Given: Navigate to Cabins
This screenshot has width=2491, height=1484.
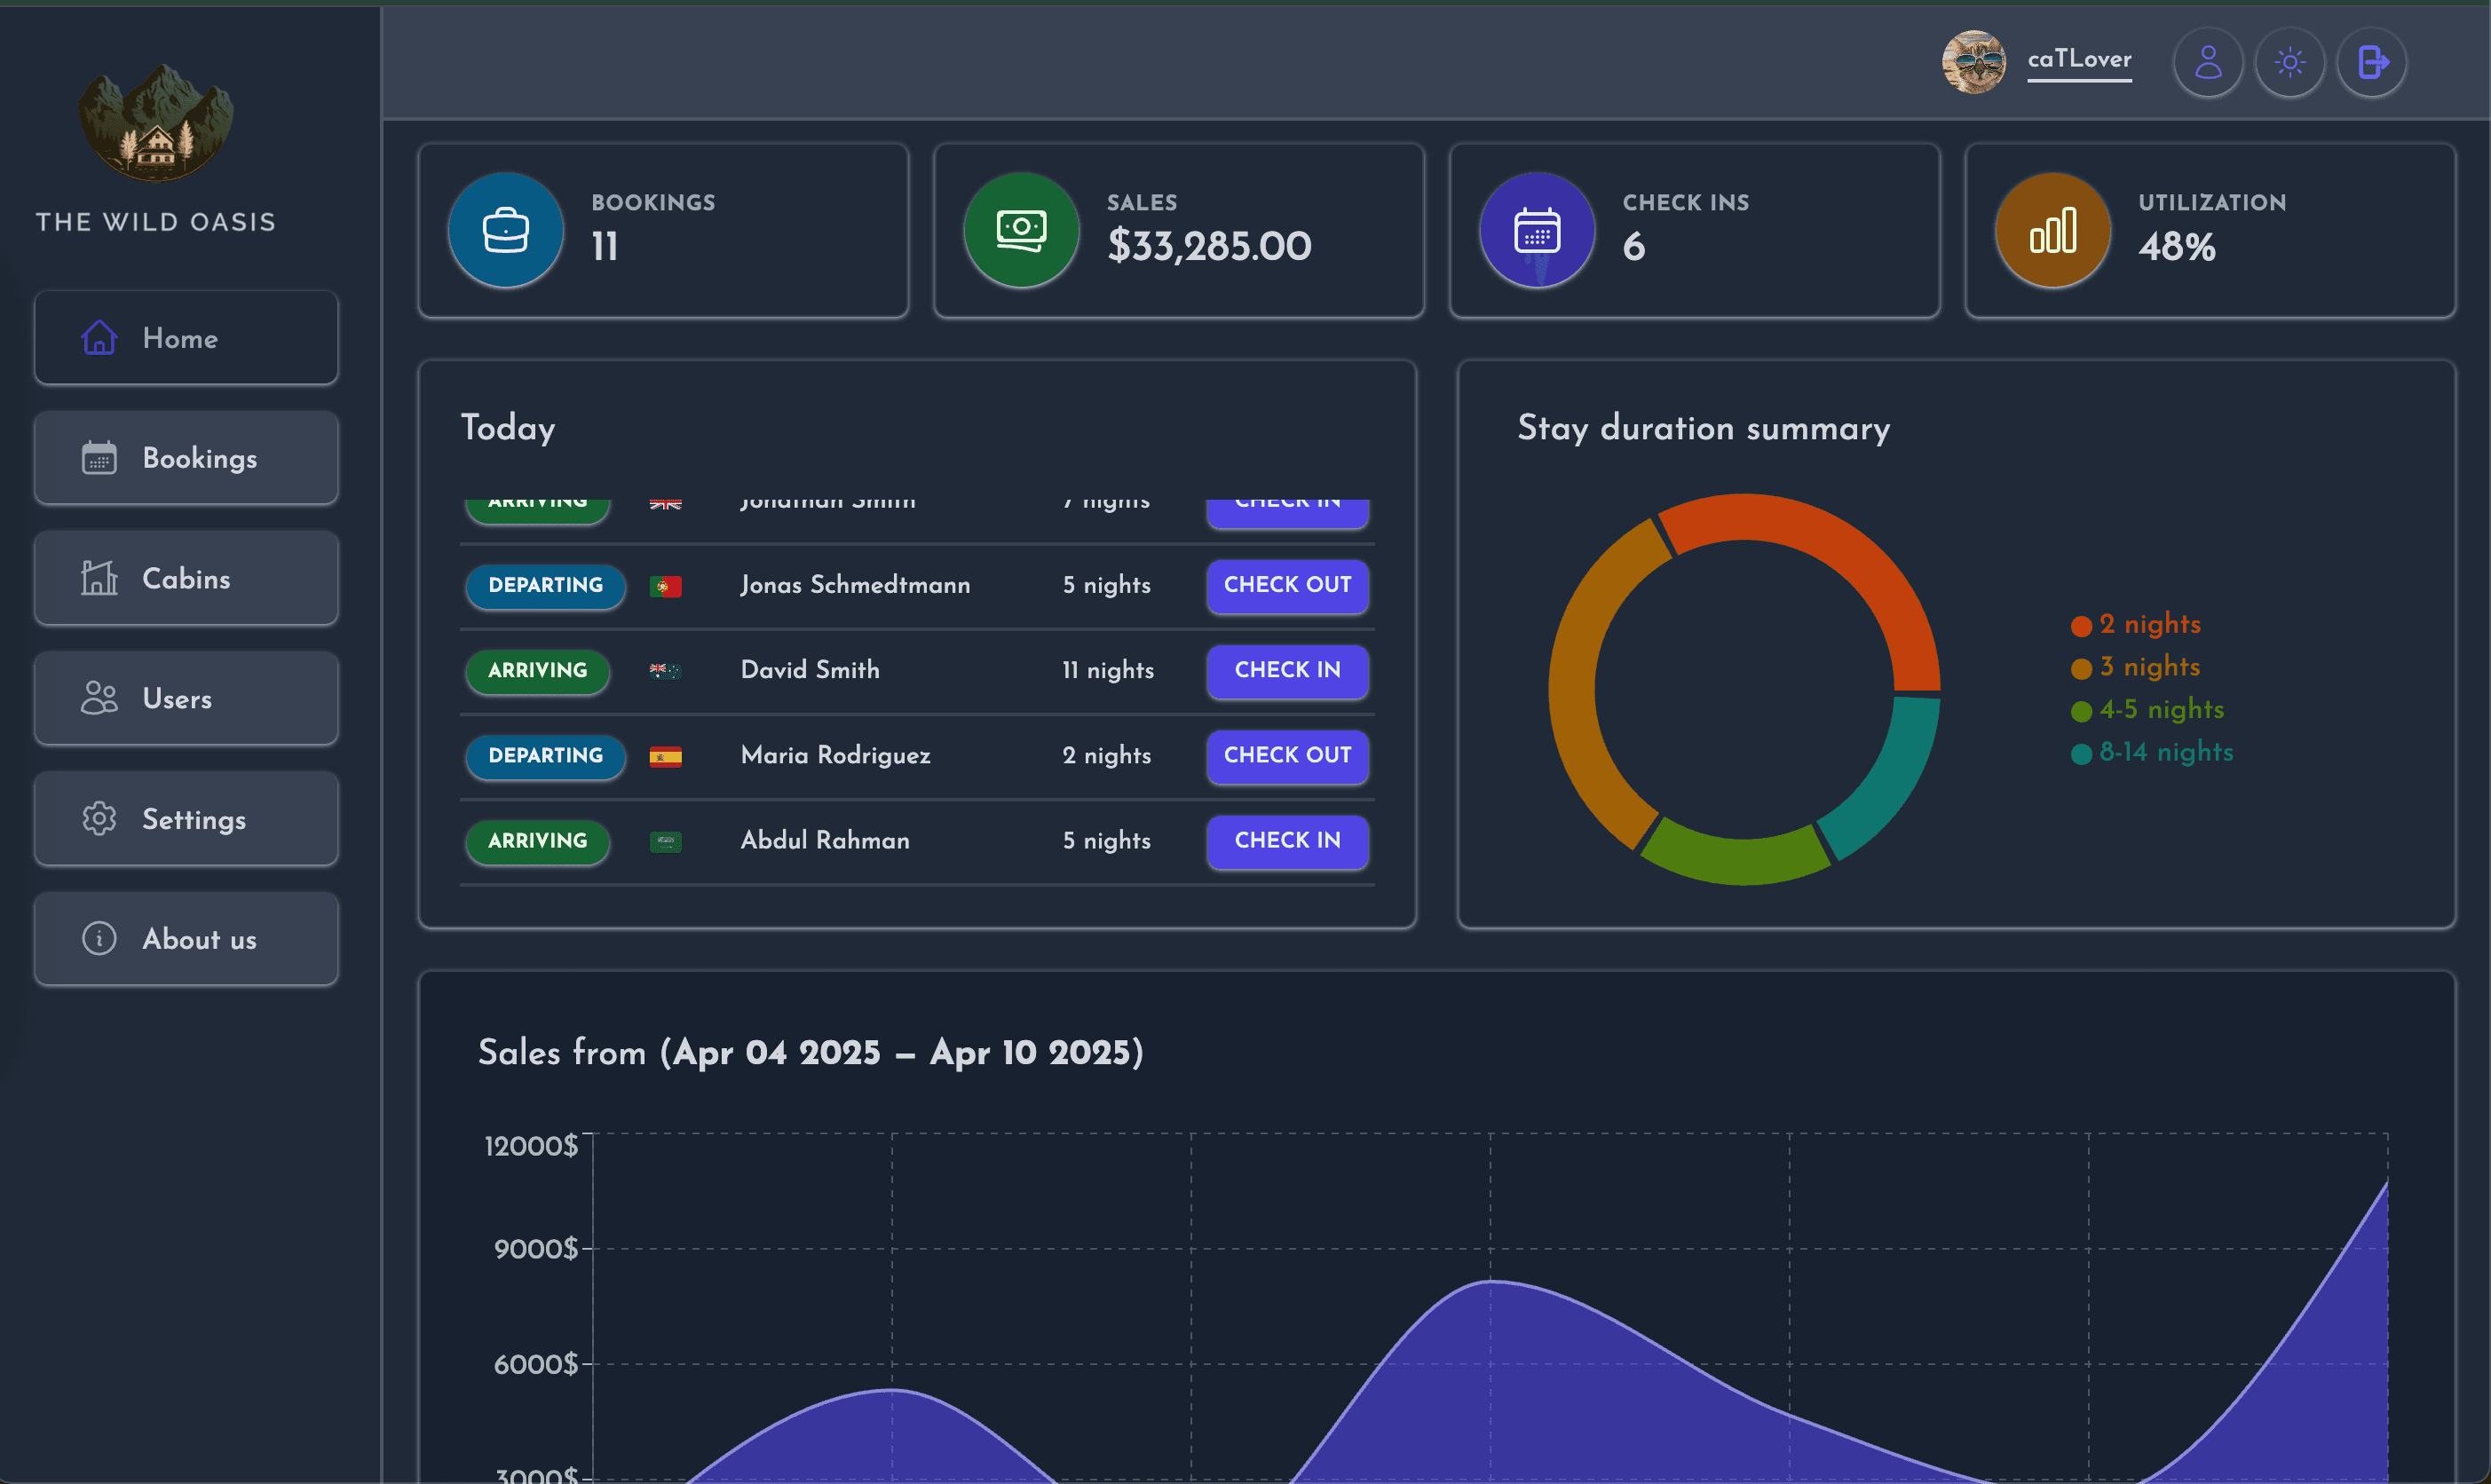Looking at the screenshot, I should click(x=186, y=578).
